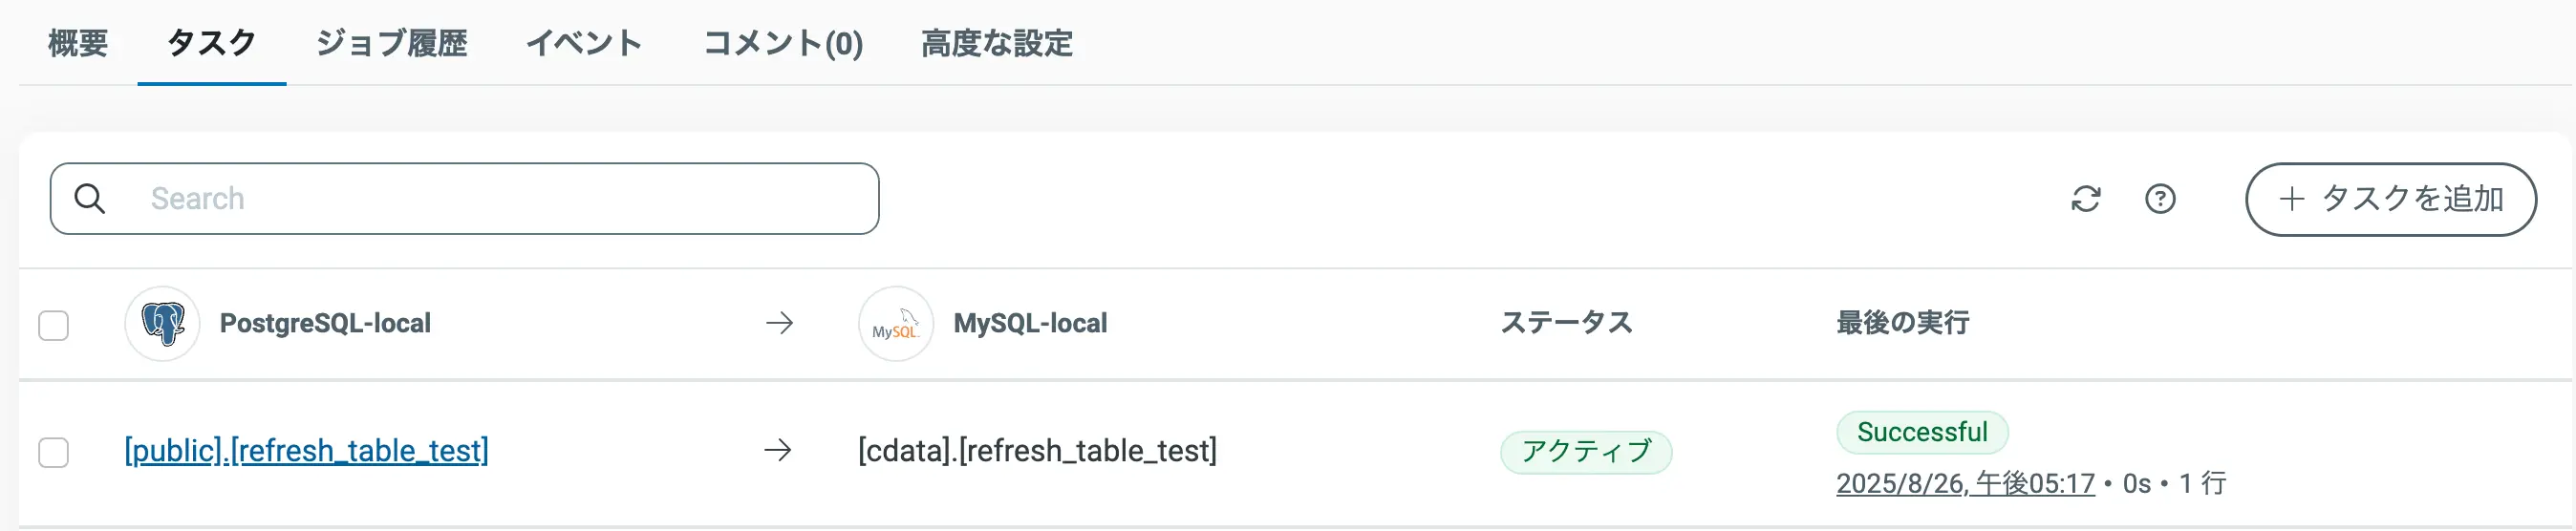The height and width of the screenshot is (531, 2576).
Task: Focus the Search input field
Action: pos(500,199)
